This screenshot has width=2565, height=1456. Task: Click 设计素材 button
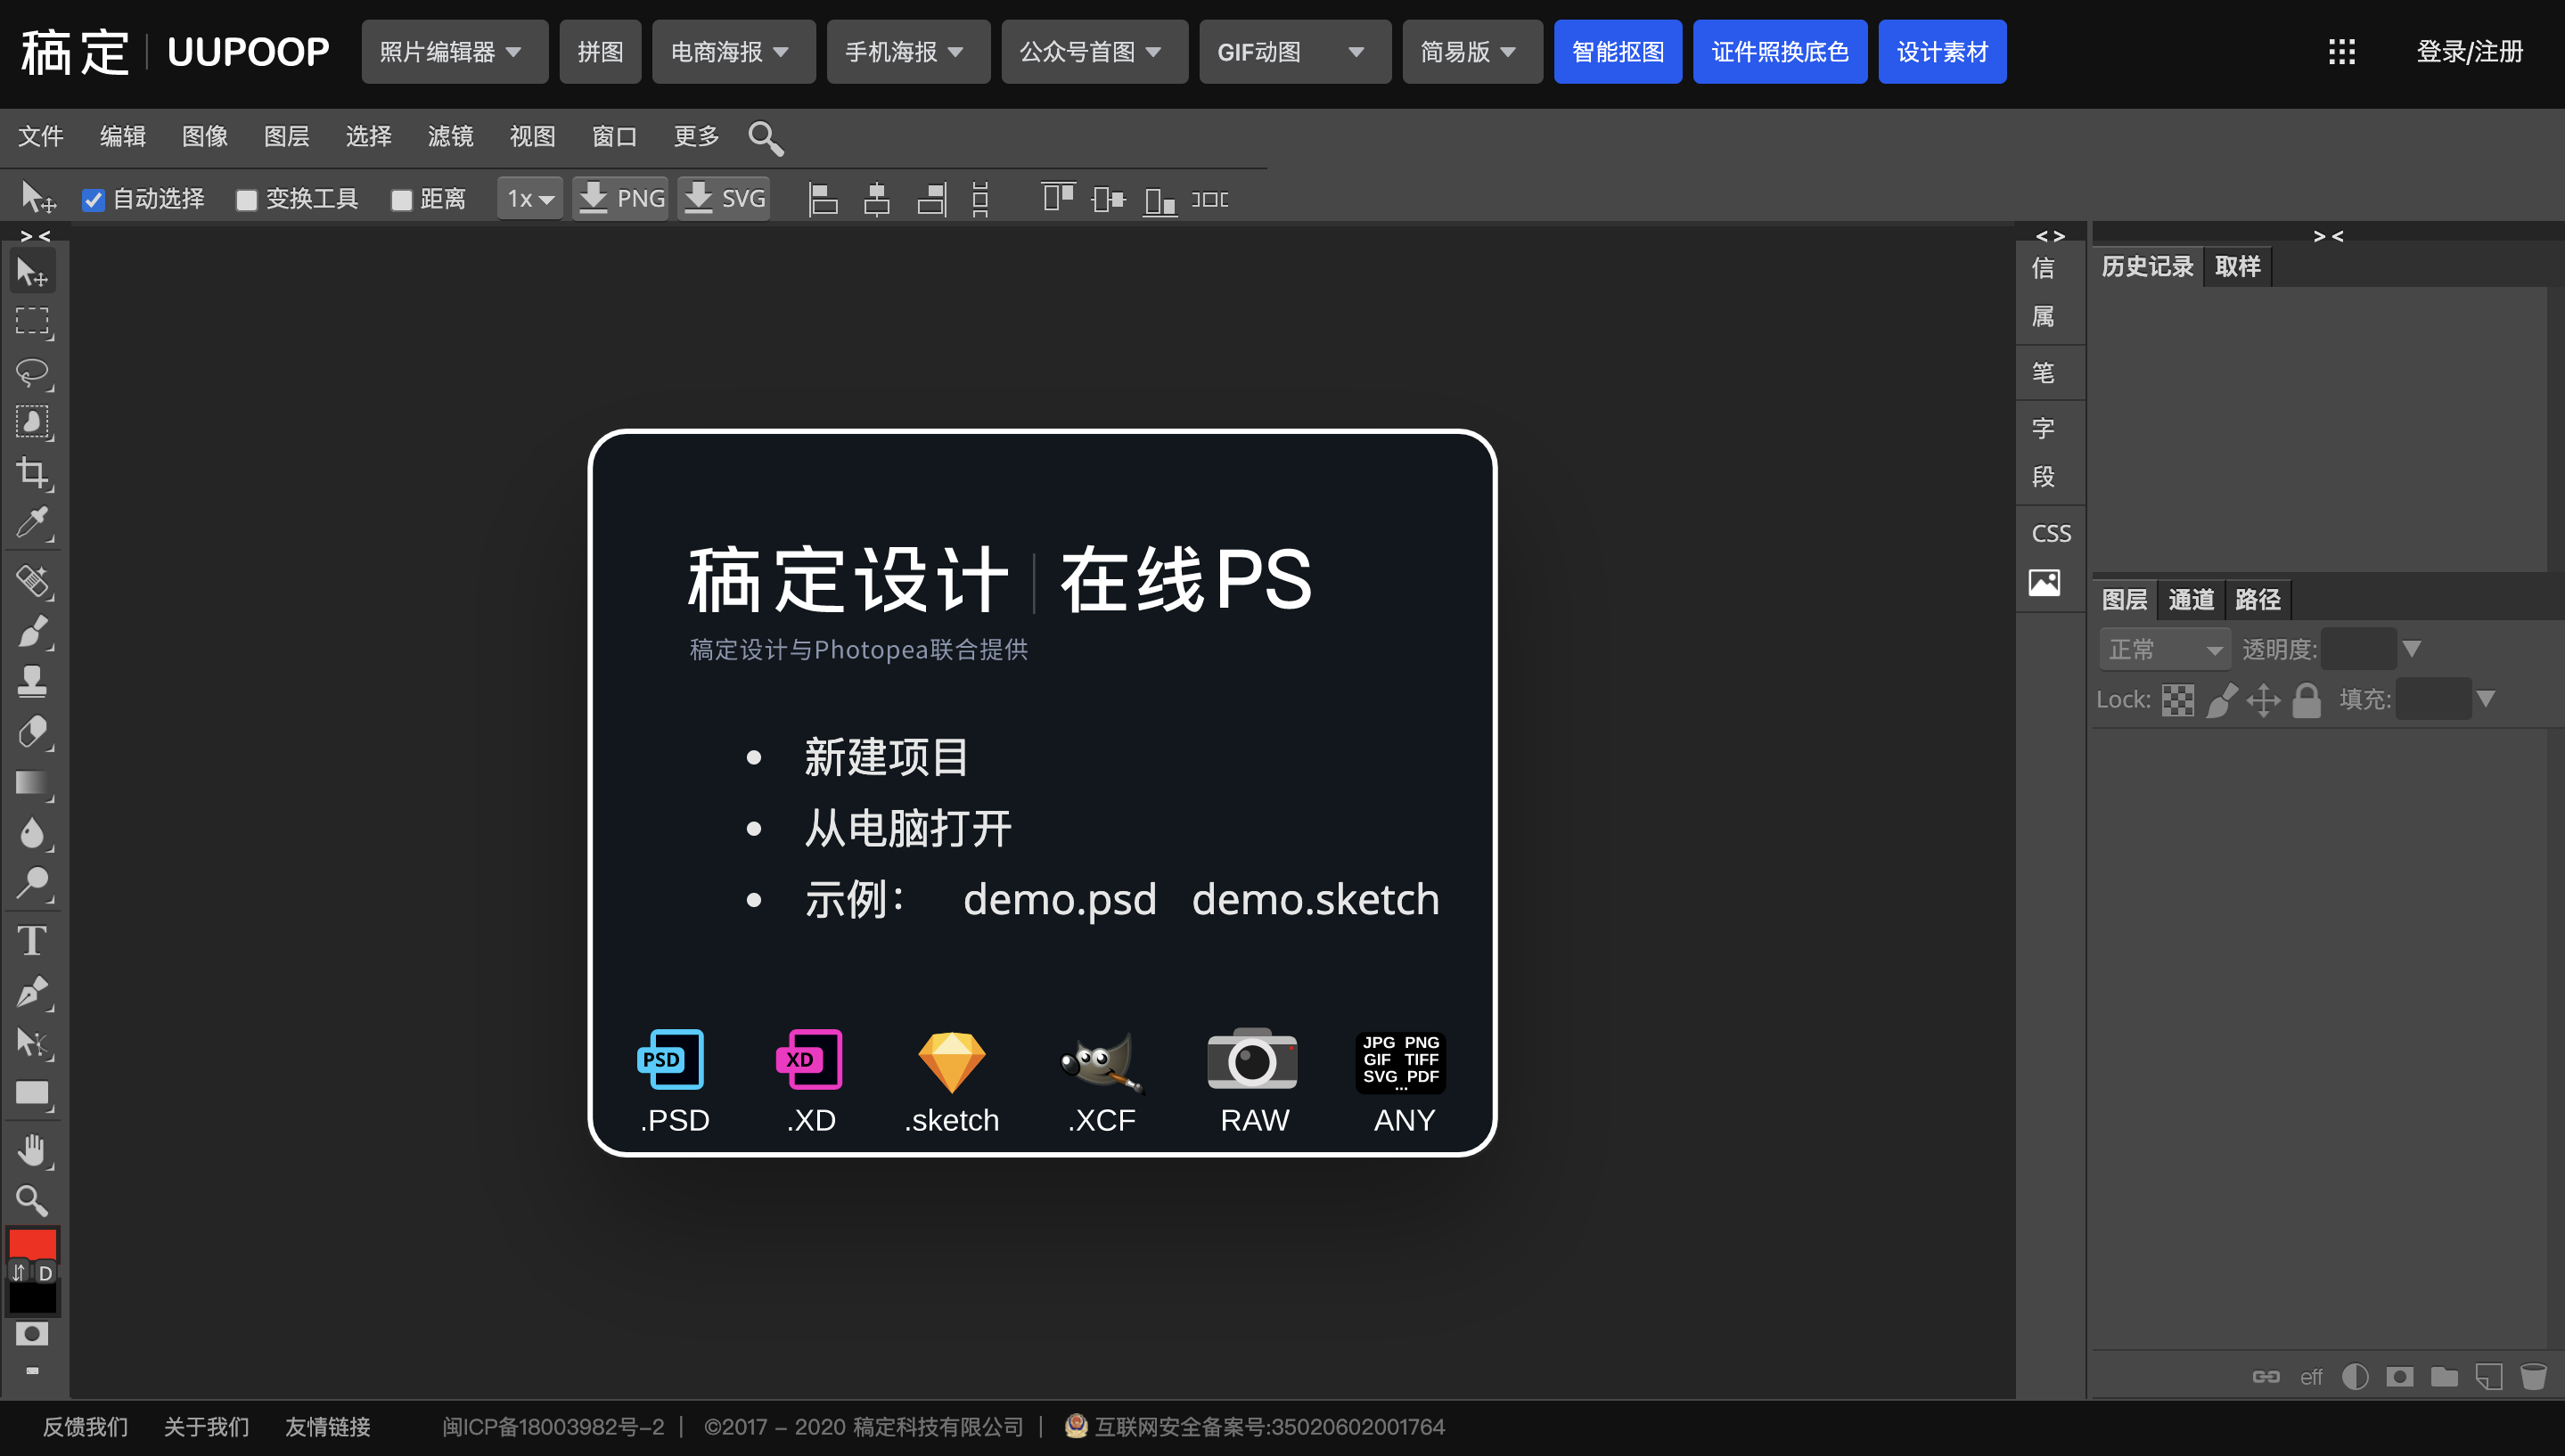1942,52
